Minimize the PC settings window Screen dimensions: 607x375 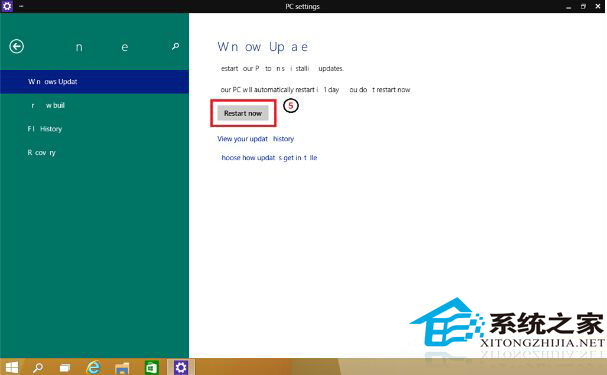(568, 7)
